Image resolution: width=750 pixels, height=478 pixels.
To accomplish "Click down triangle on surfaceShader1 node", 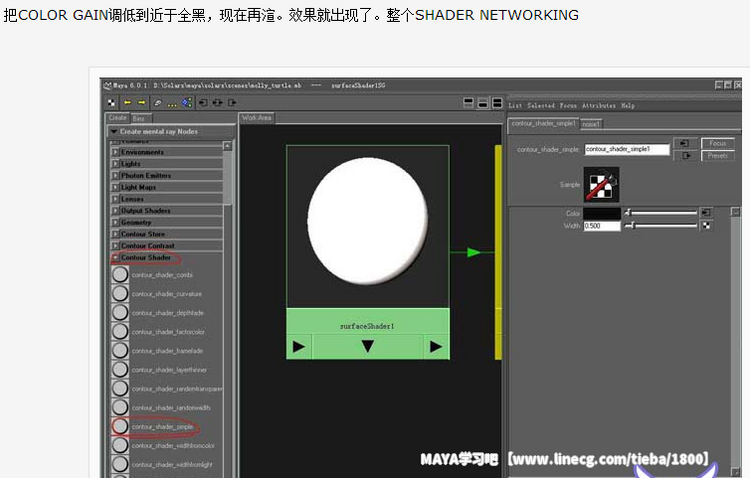I will coord(367,346).
